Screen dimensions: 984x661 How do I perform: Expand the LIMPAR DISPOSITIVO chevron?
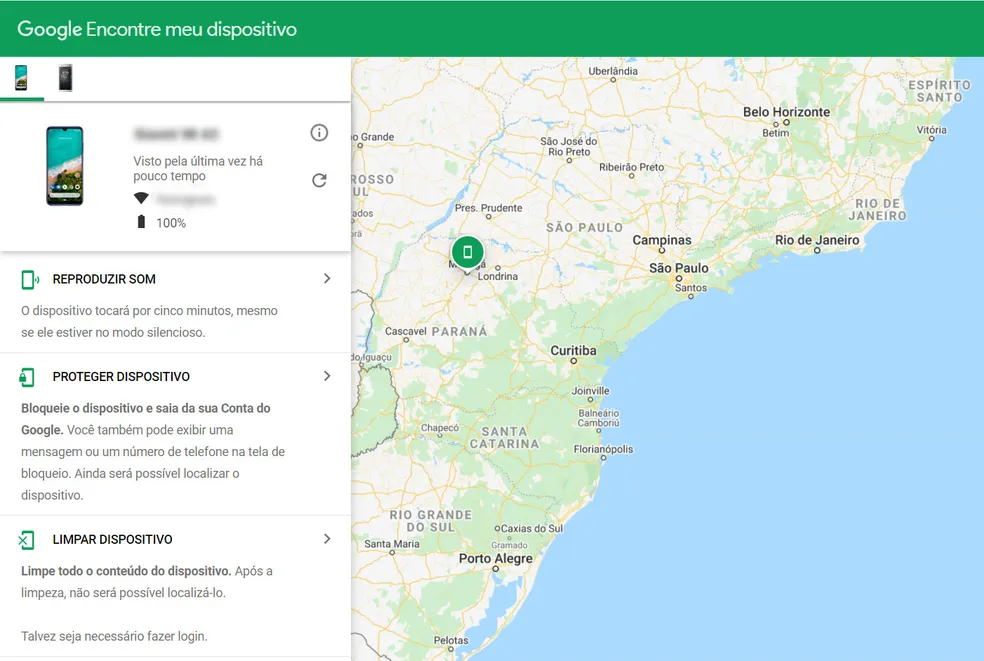tap(326, 539)
